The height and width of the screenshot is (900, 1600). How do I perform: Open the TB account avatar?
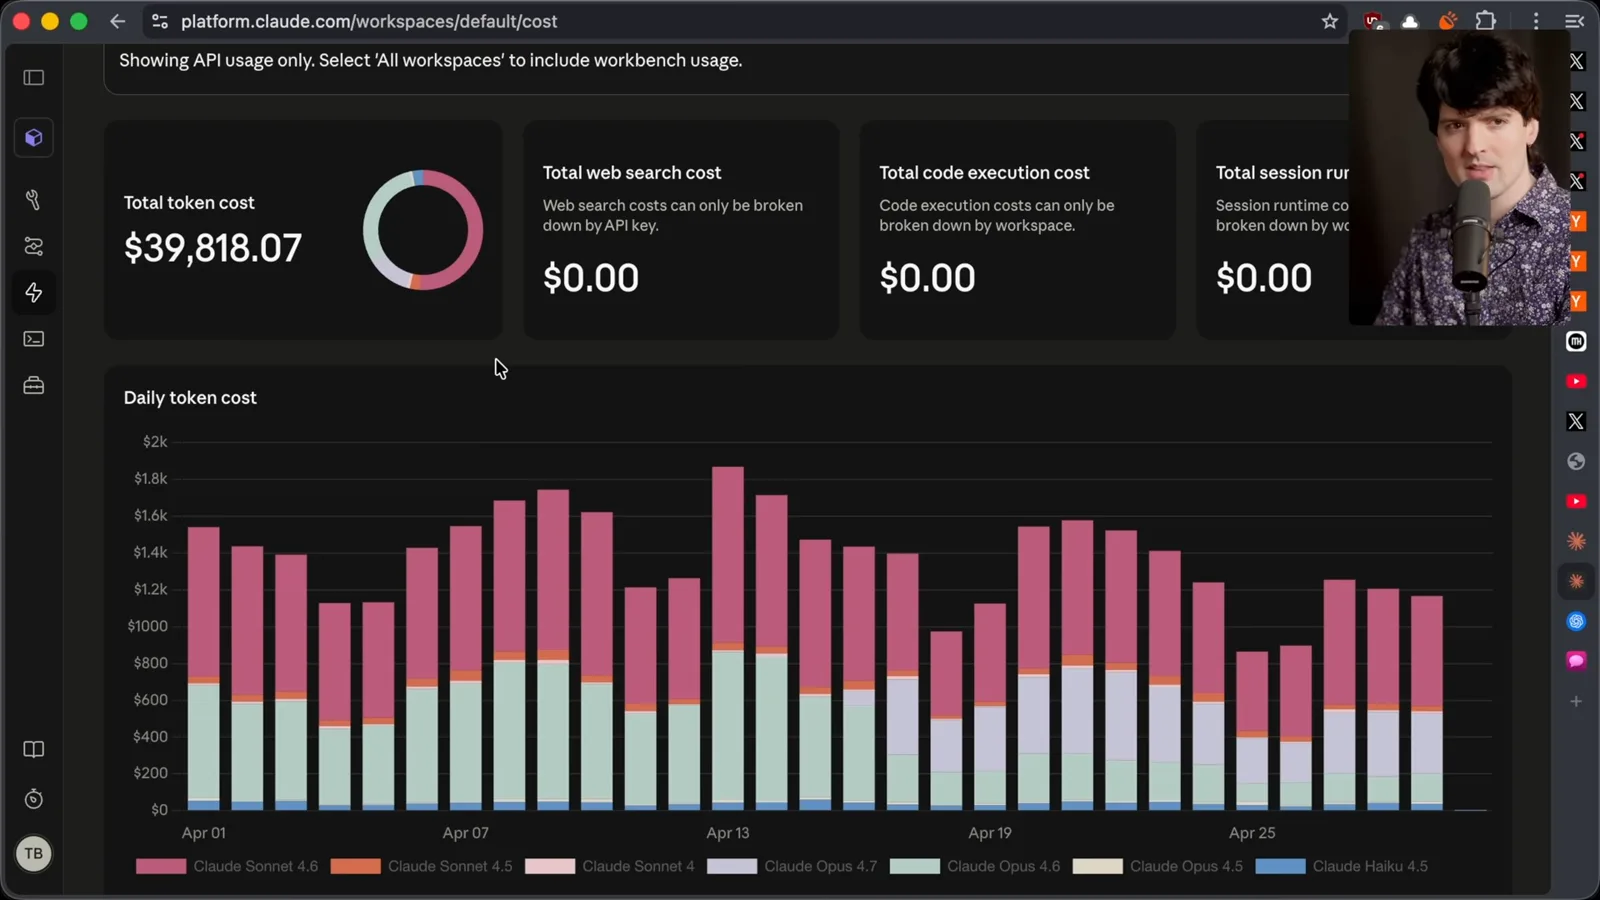(x=34, y=854)
